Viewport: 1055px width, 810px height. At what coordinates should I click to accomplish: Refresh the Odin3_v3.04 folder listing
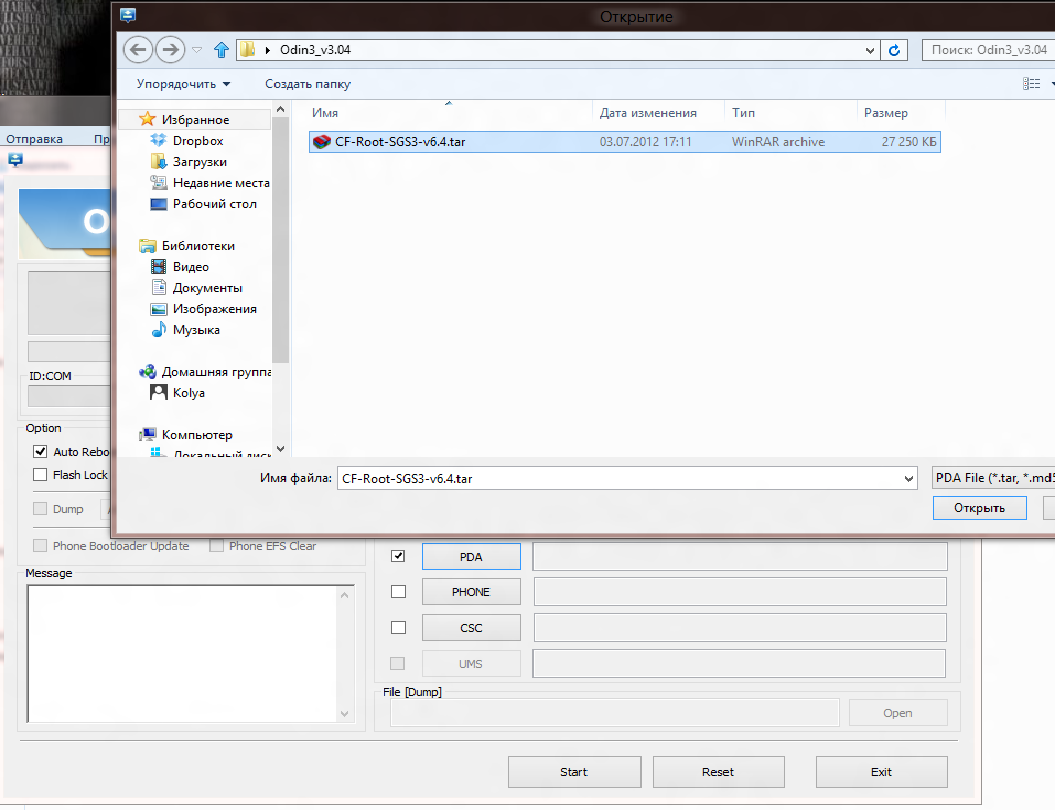[x=894, y=50]
